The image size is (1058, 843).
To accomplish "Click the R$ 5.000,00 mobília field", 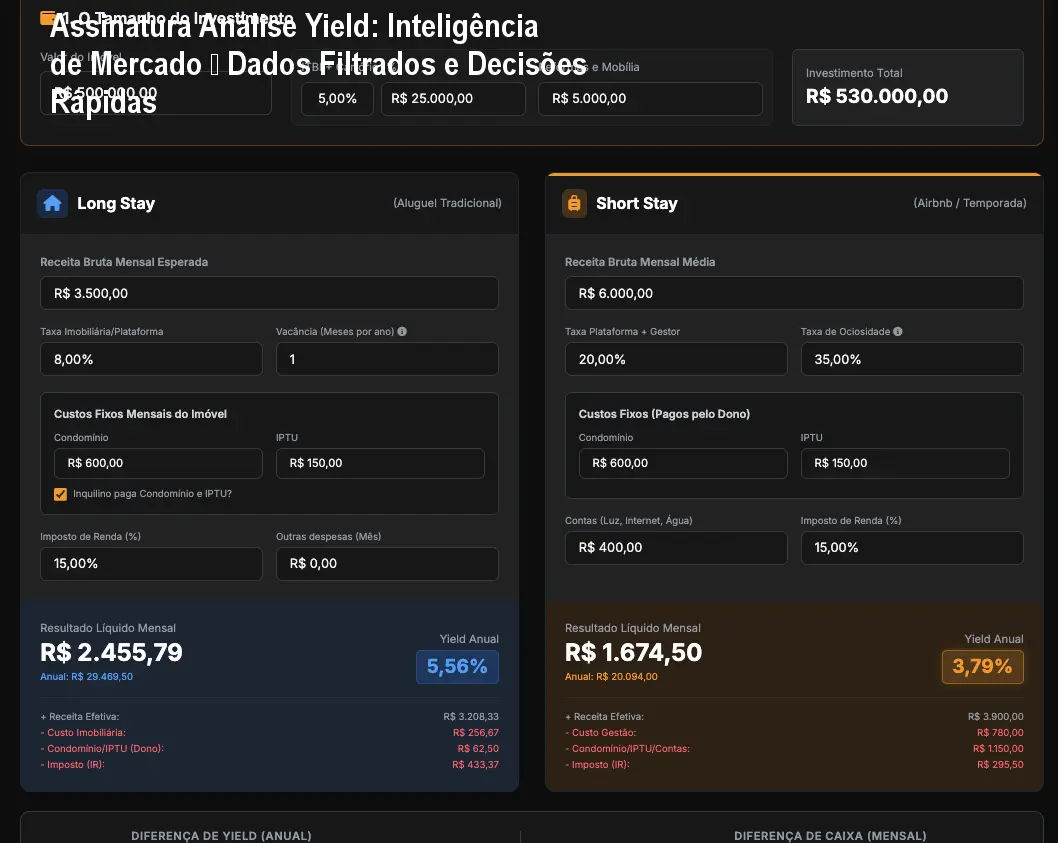I will 650,99.
